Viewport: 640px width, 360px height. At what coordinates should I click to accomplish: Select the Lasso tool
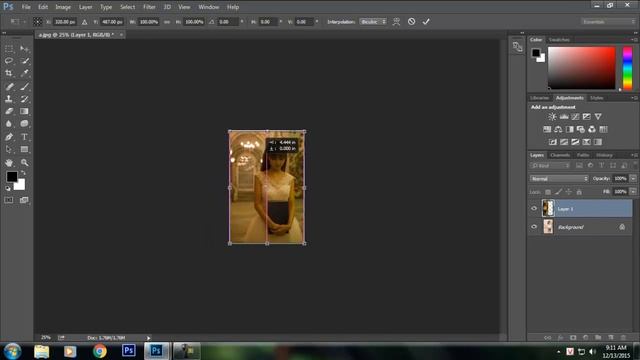tap(9, 61)
